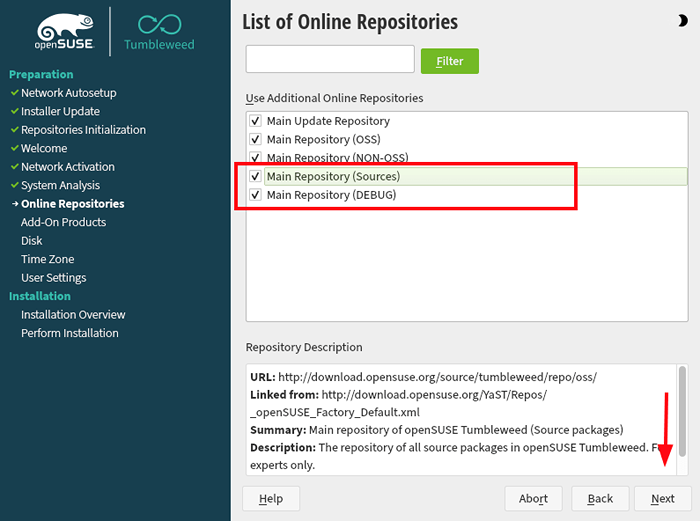Screen dimensions: 700x521
Task: Click the Filter button
Action: (x=450, y=61)
